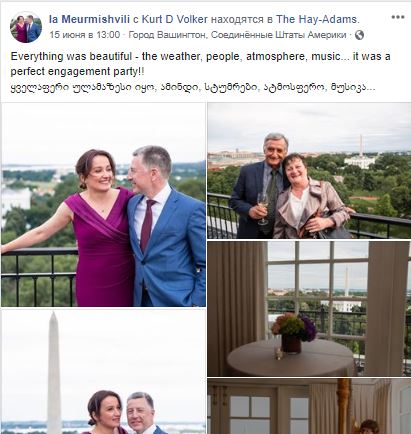This screenshot has height=434, width=411.
Task: Click the flower arrangement on the round table
Action: [294, 326]
